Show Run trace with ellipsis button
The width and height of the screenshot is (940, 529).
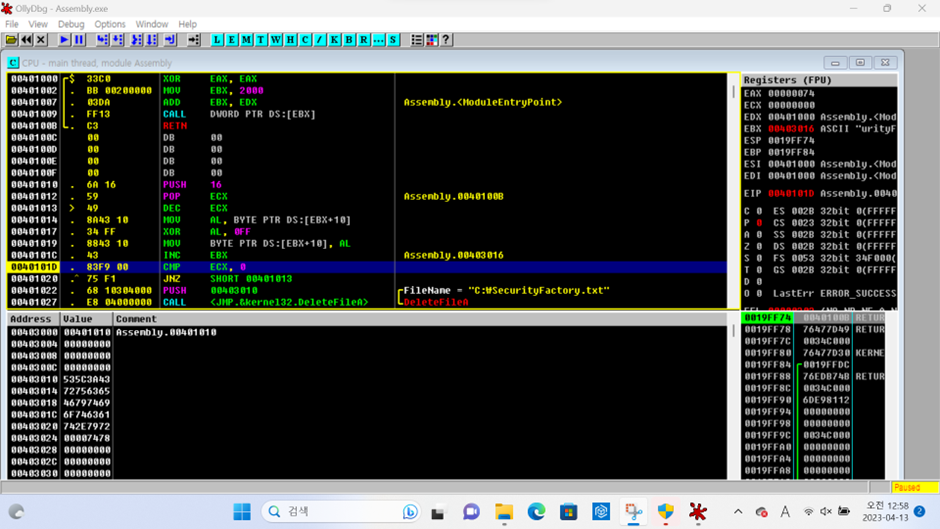click(x=378, y=40)
